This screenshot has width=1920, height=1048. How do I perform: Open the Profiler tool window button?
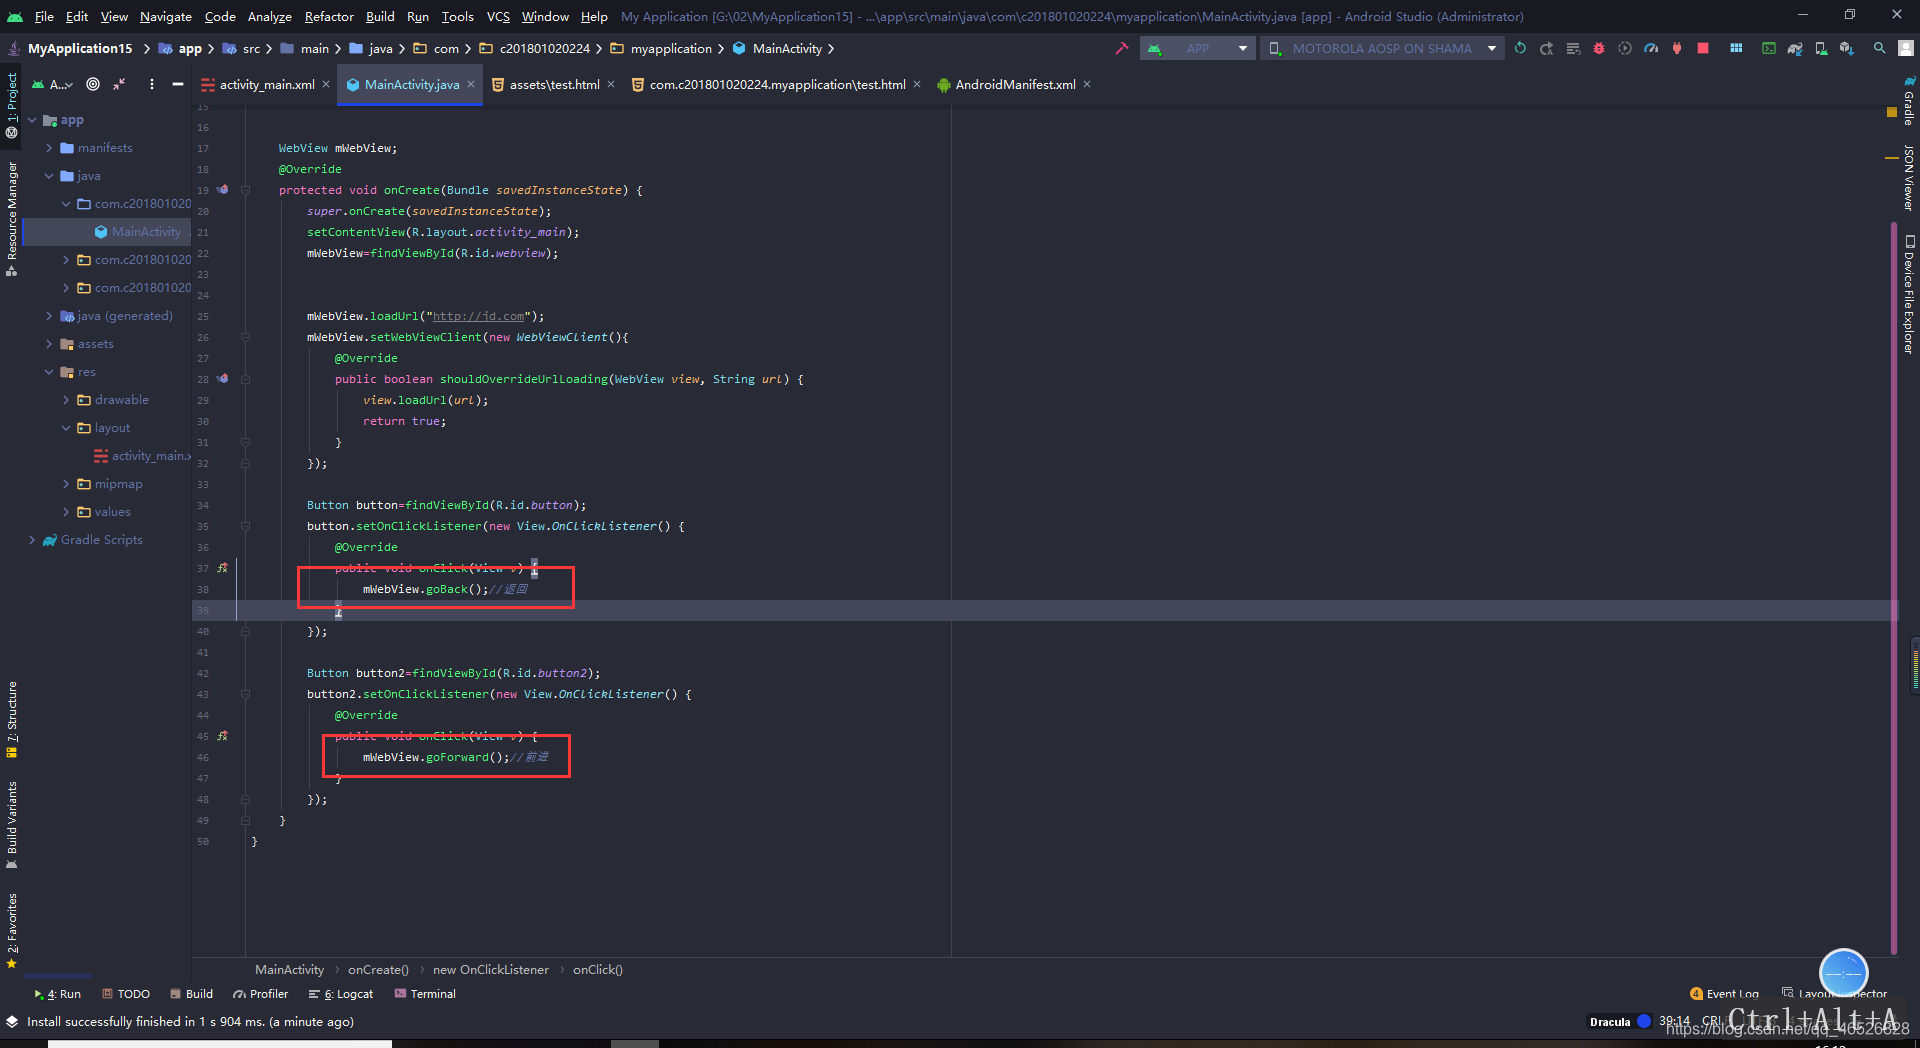(260, 994)
